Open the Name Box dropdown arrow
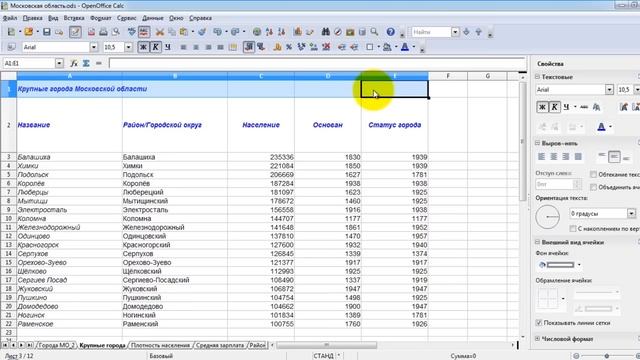 click(x=59, y=63)
